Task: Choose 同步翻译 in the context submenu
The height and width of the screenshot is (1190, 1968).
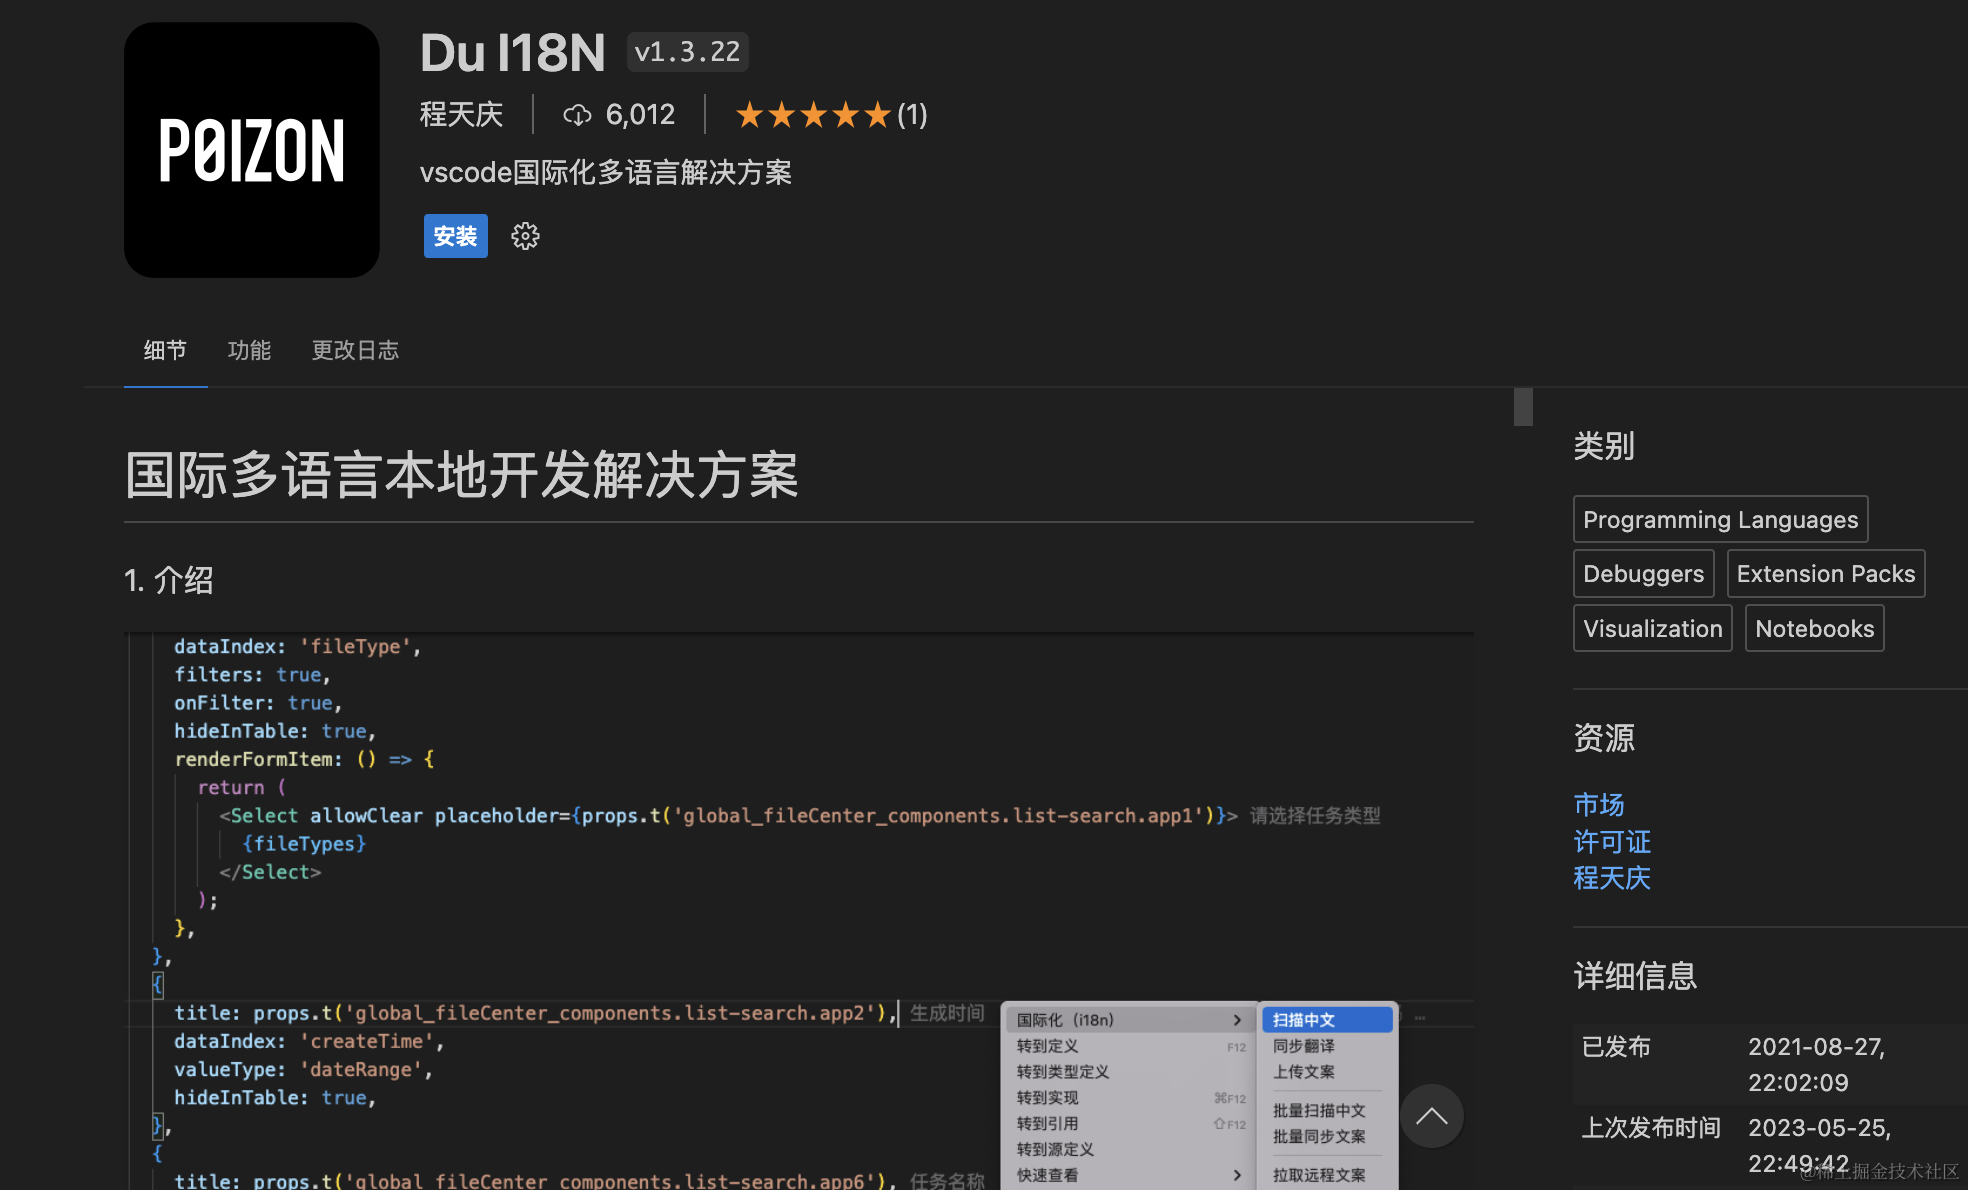Action: (1304, 1046)
